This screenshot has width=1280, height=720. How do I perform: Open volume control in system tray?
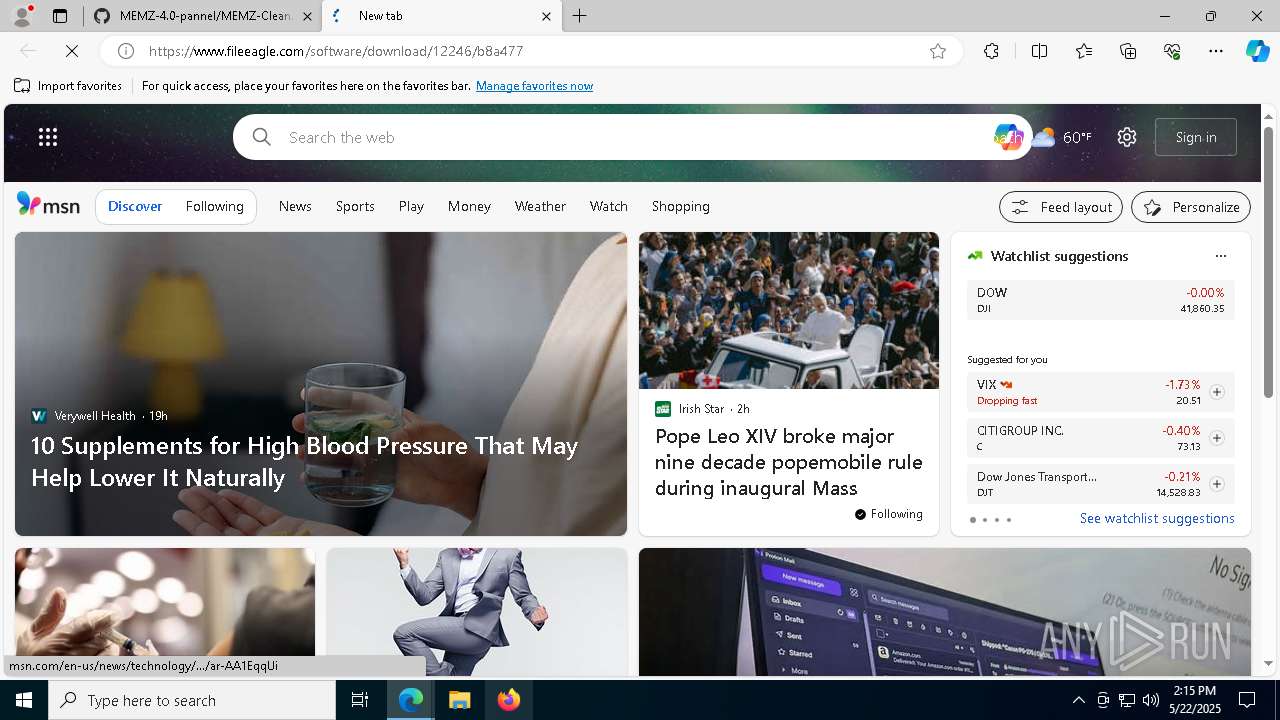tap(1150, 700)
